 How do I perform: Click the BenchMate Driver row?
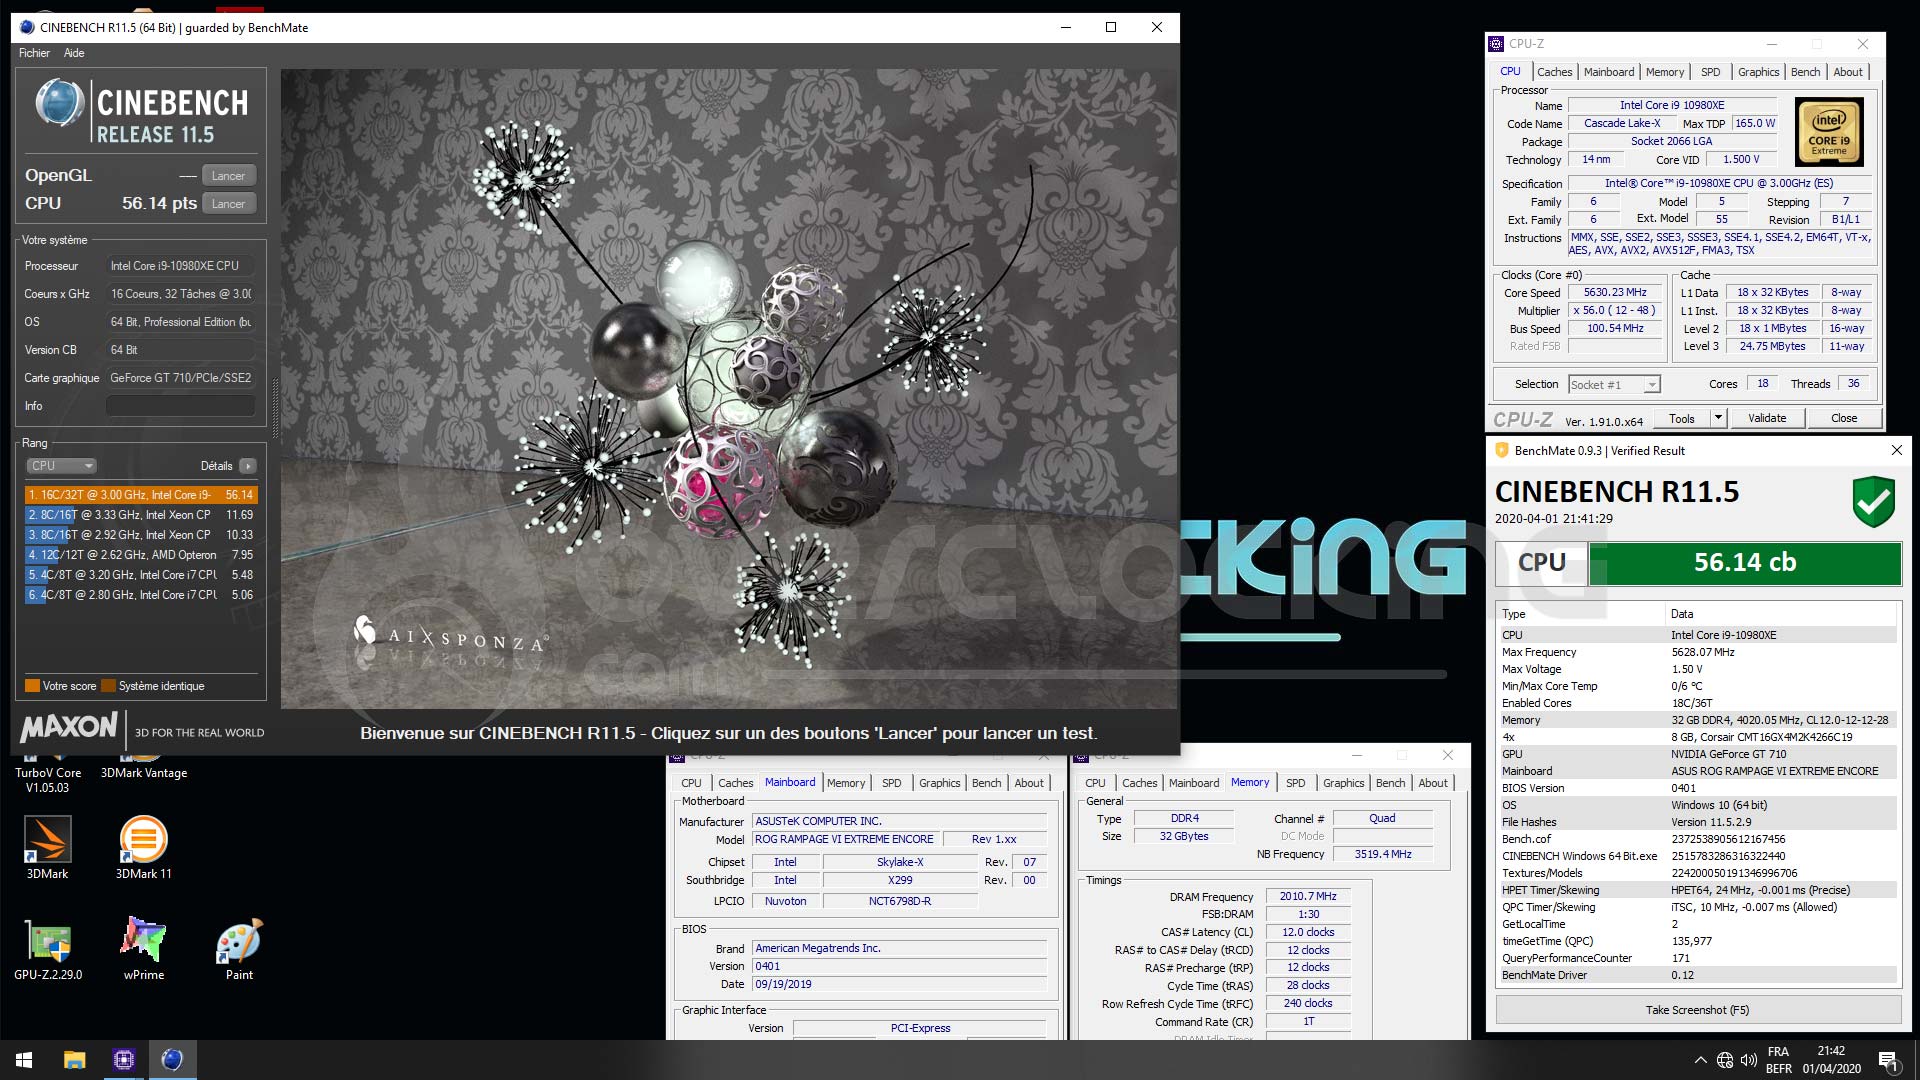(1697, 975)
